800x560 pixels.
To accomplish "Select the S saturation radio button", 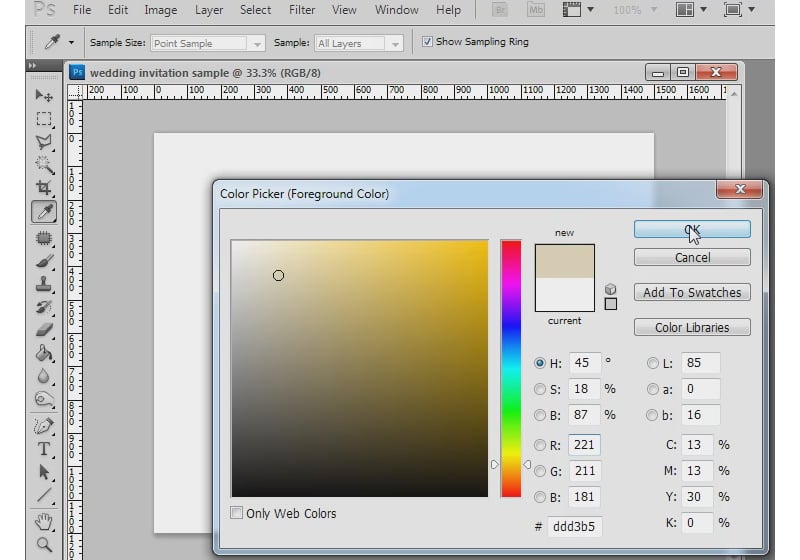I will [x=540, y=389].
